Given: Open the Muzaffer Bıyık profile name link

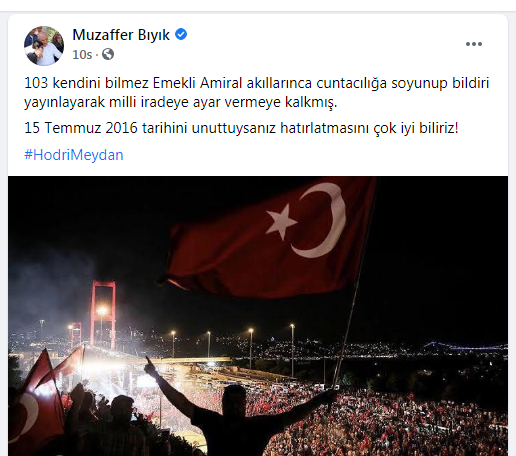Looking at the screenshot, I should [121, 35].
